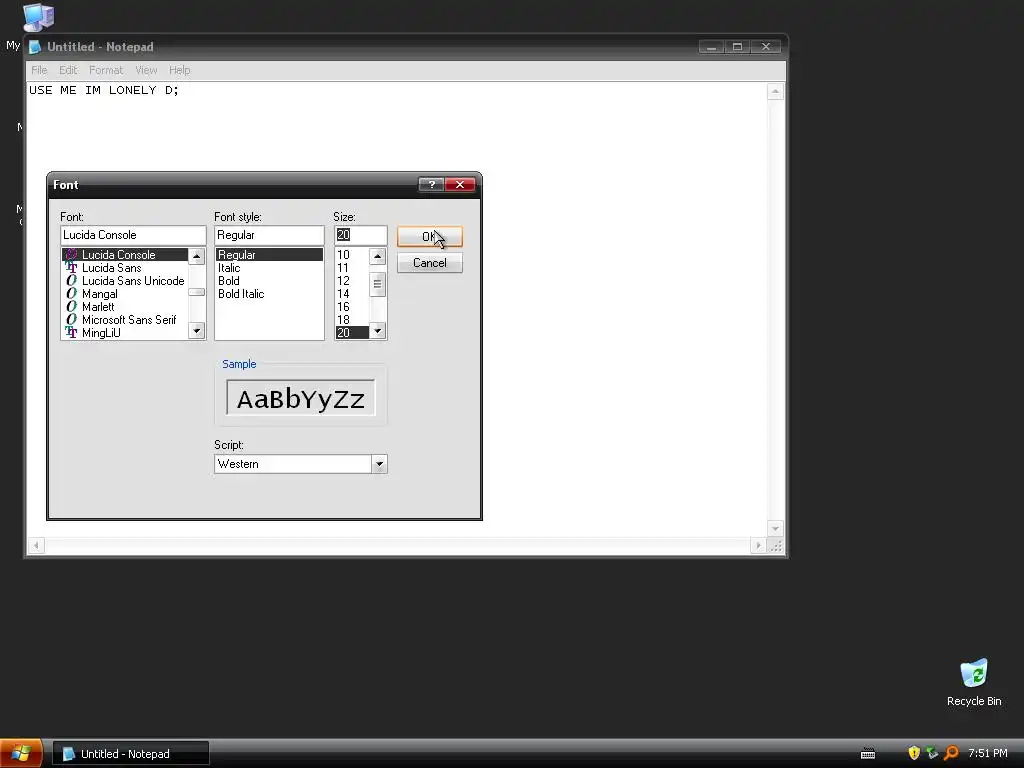Select size 20 in the size list
The width and height of the screenshot is (1024, 768).
(351, 333)
